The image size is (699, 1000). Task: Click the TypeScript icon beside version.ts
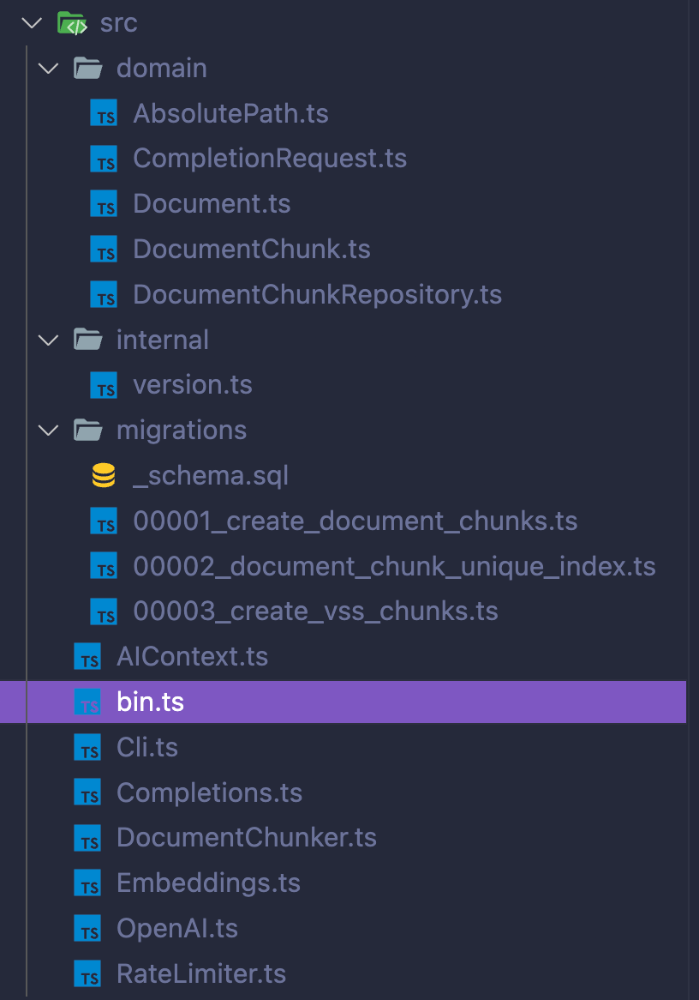104,385
